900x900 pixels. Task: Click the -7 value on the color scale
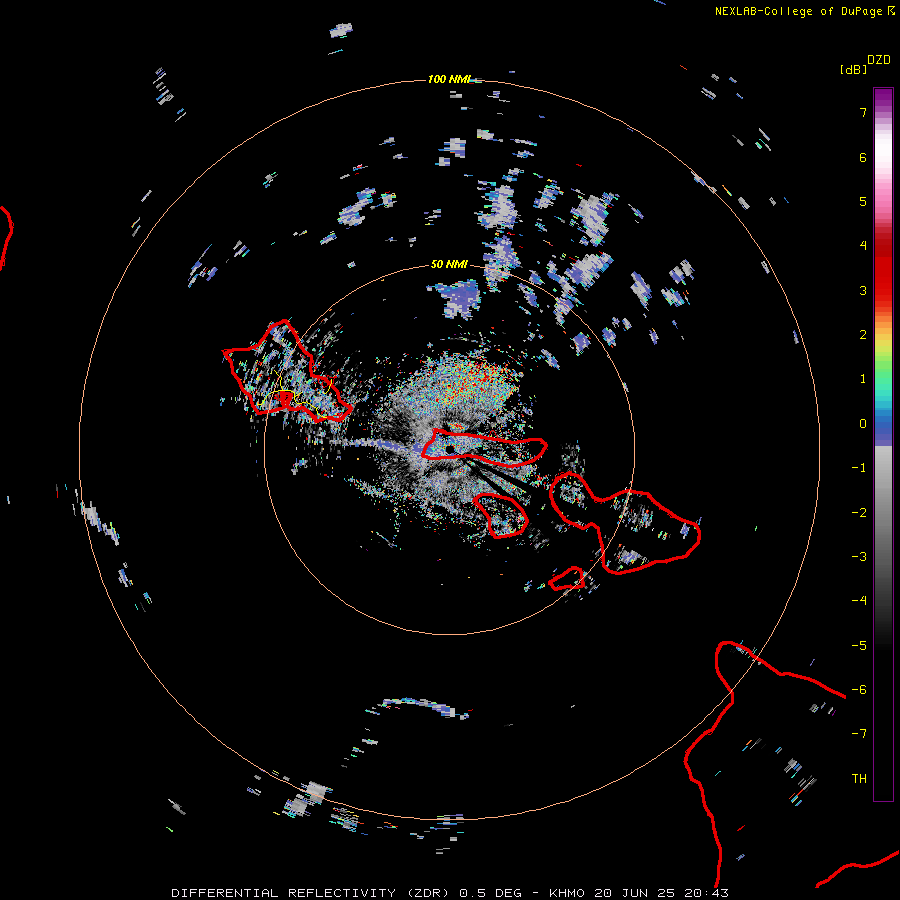[x=859, y=734]
